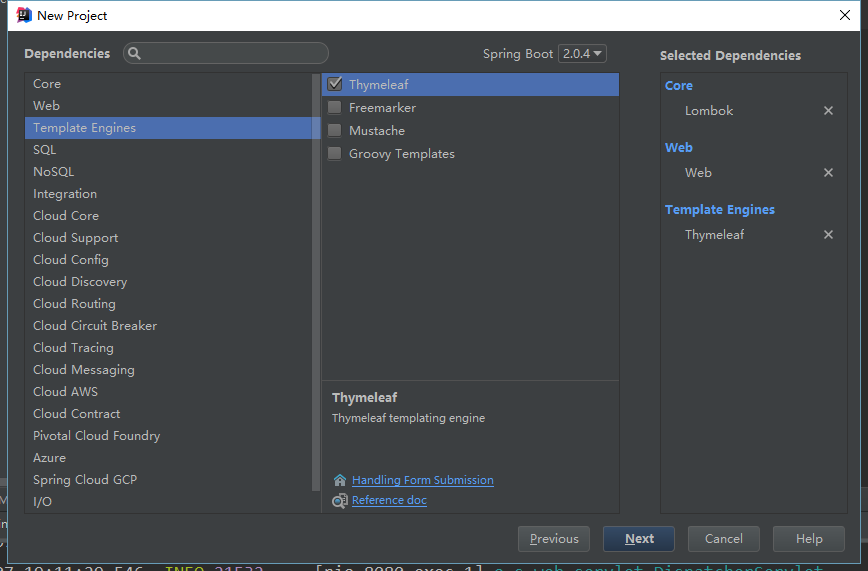Viewport: 868px width, 571px height.
Task: Click the Previous button
Action: 554,539
